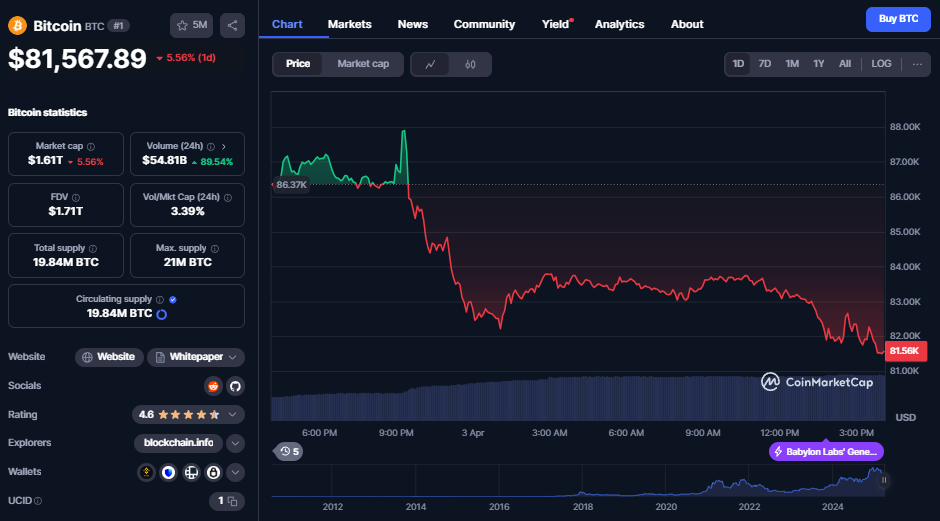Copy the UCID value icon

point(233,501)
